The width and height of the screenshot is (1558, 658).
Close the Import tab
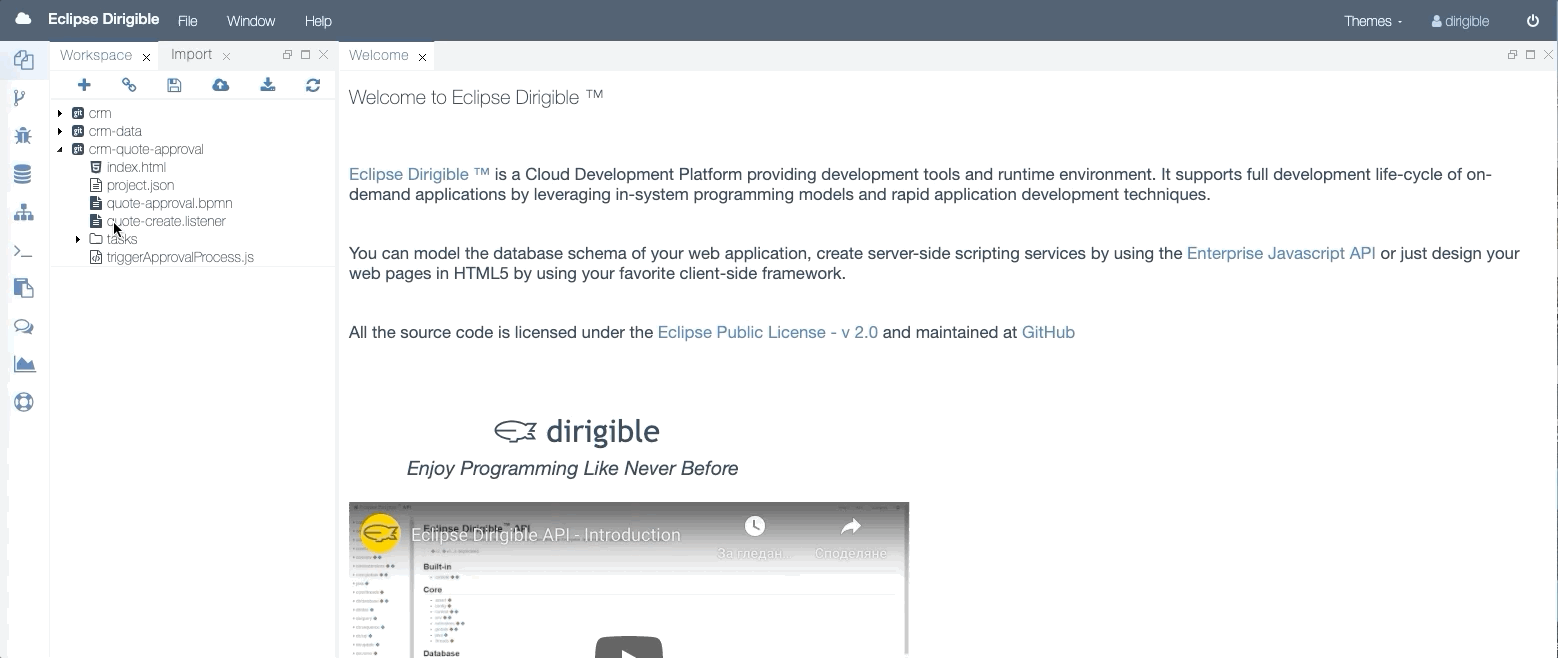point(226,57)
